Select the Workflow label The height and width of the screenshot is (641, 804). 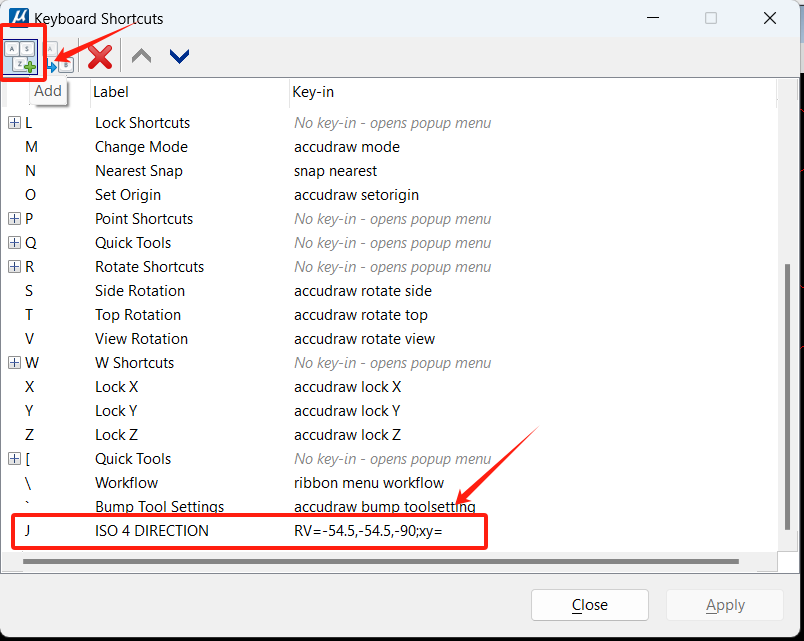(x=127, y=483)
